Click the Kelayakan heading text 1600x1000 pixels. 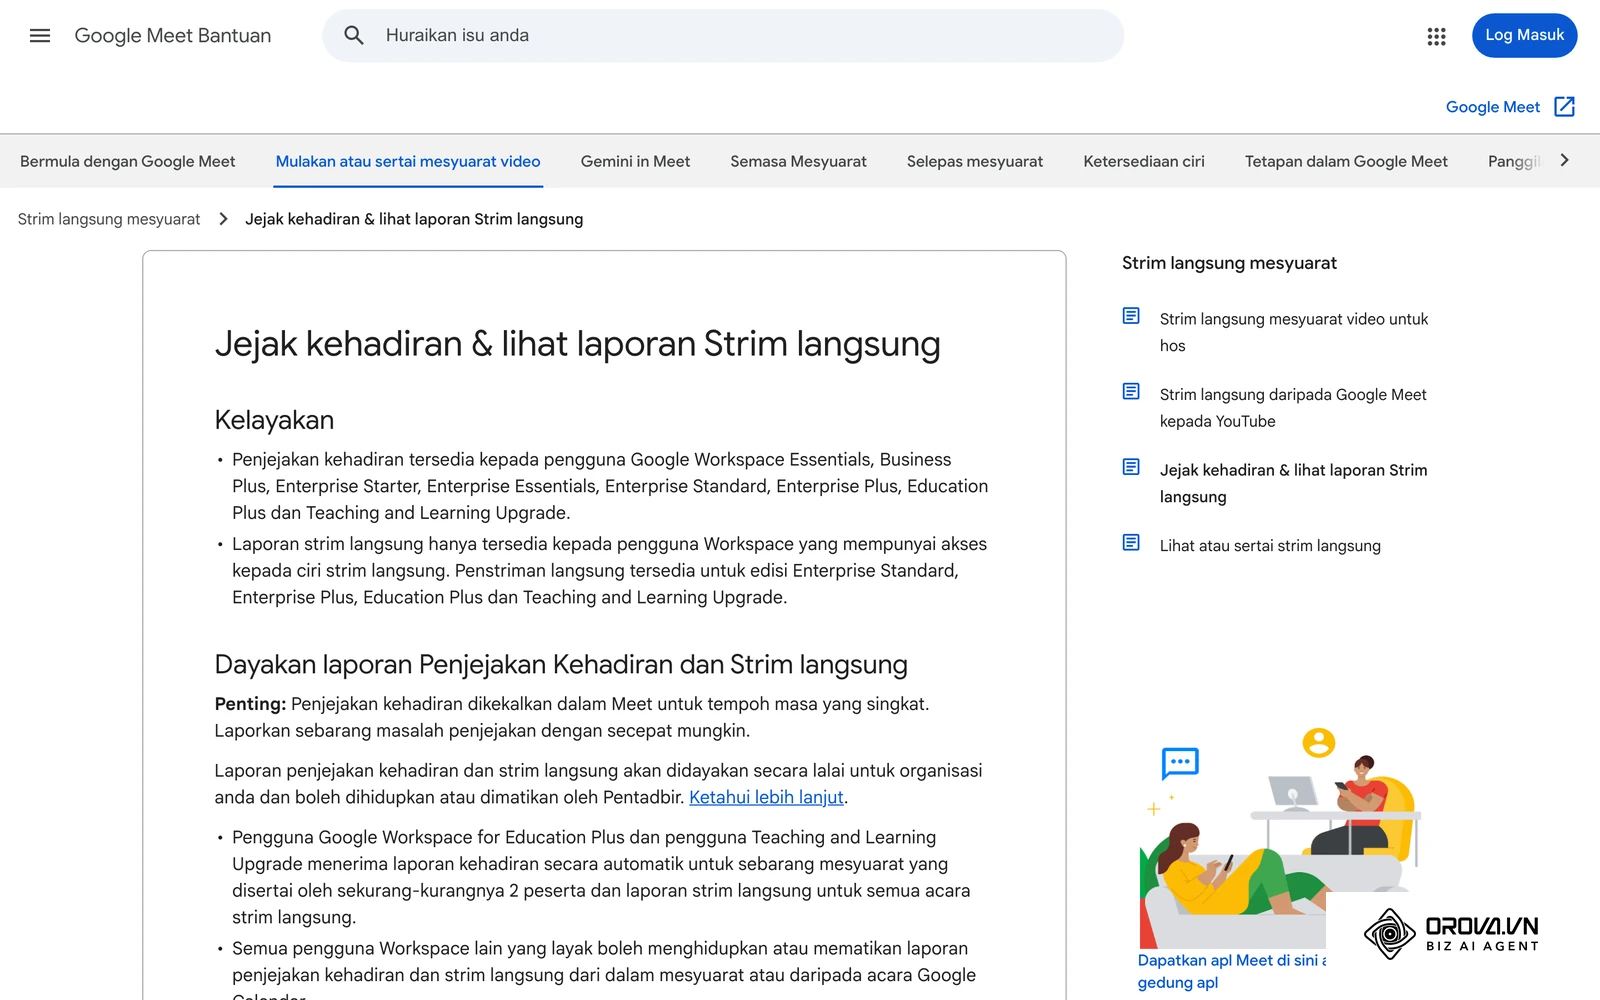(274, 420)
